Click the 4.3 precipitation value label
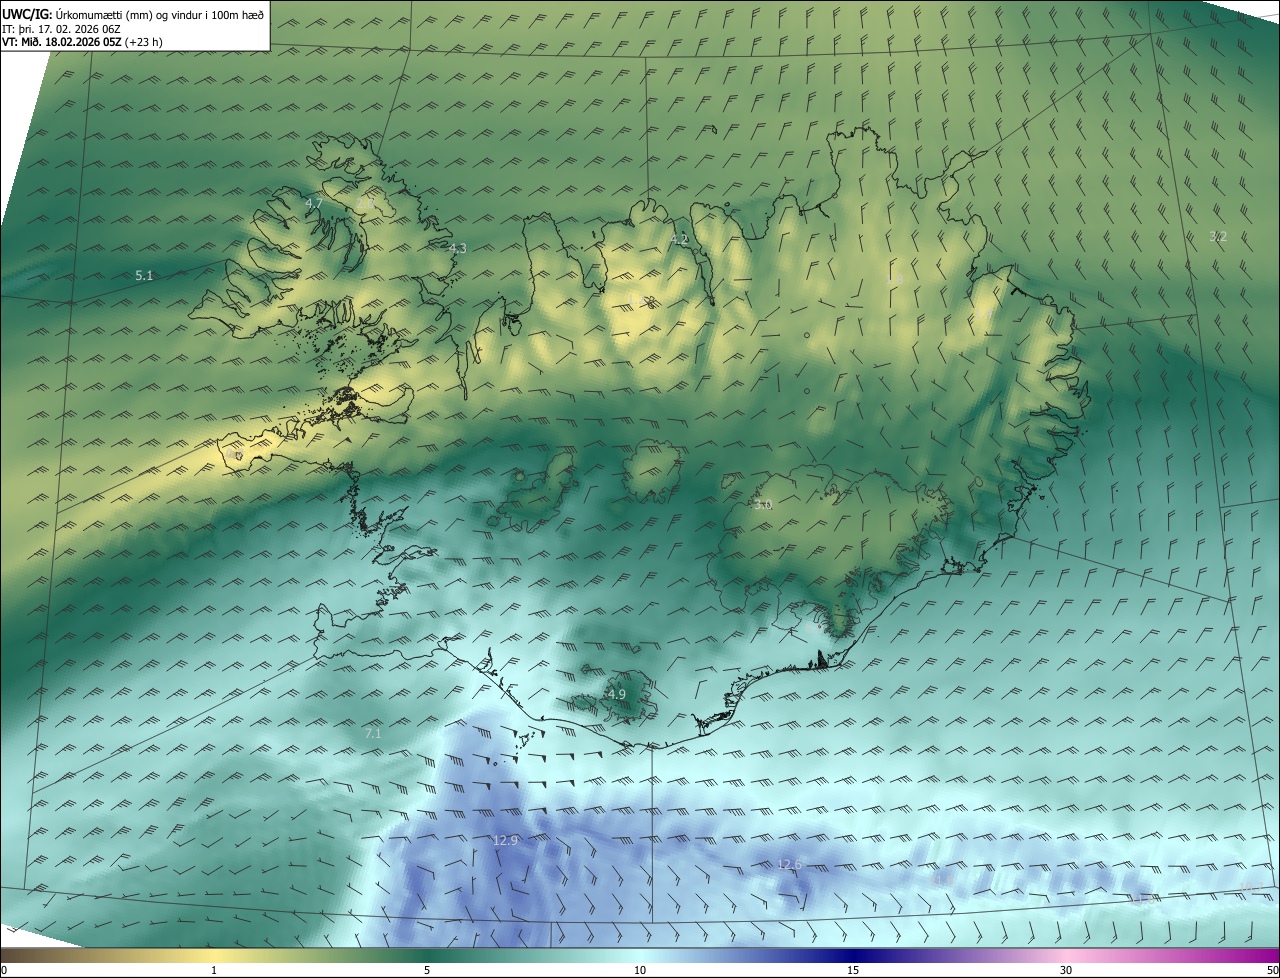 (457, 248)
